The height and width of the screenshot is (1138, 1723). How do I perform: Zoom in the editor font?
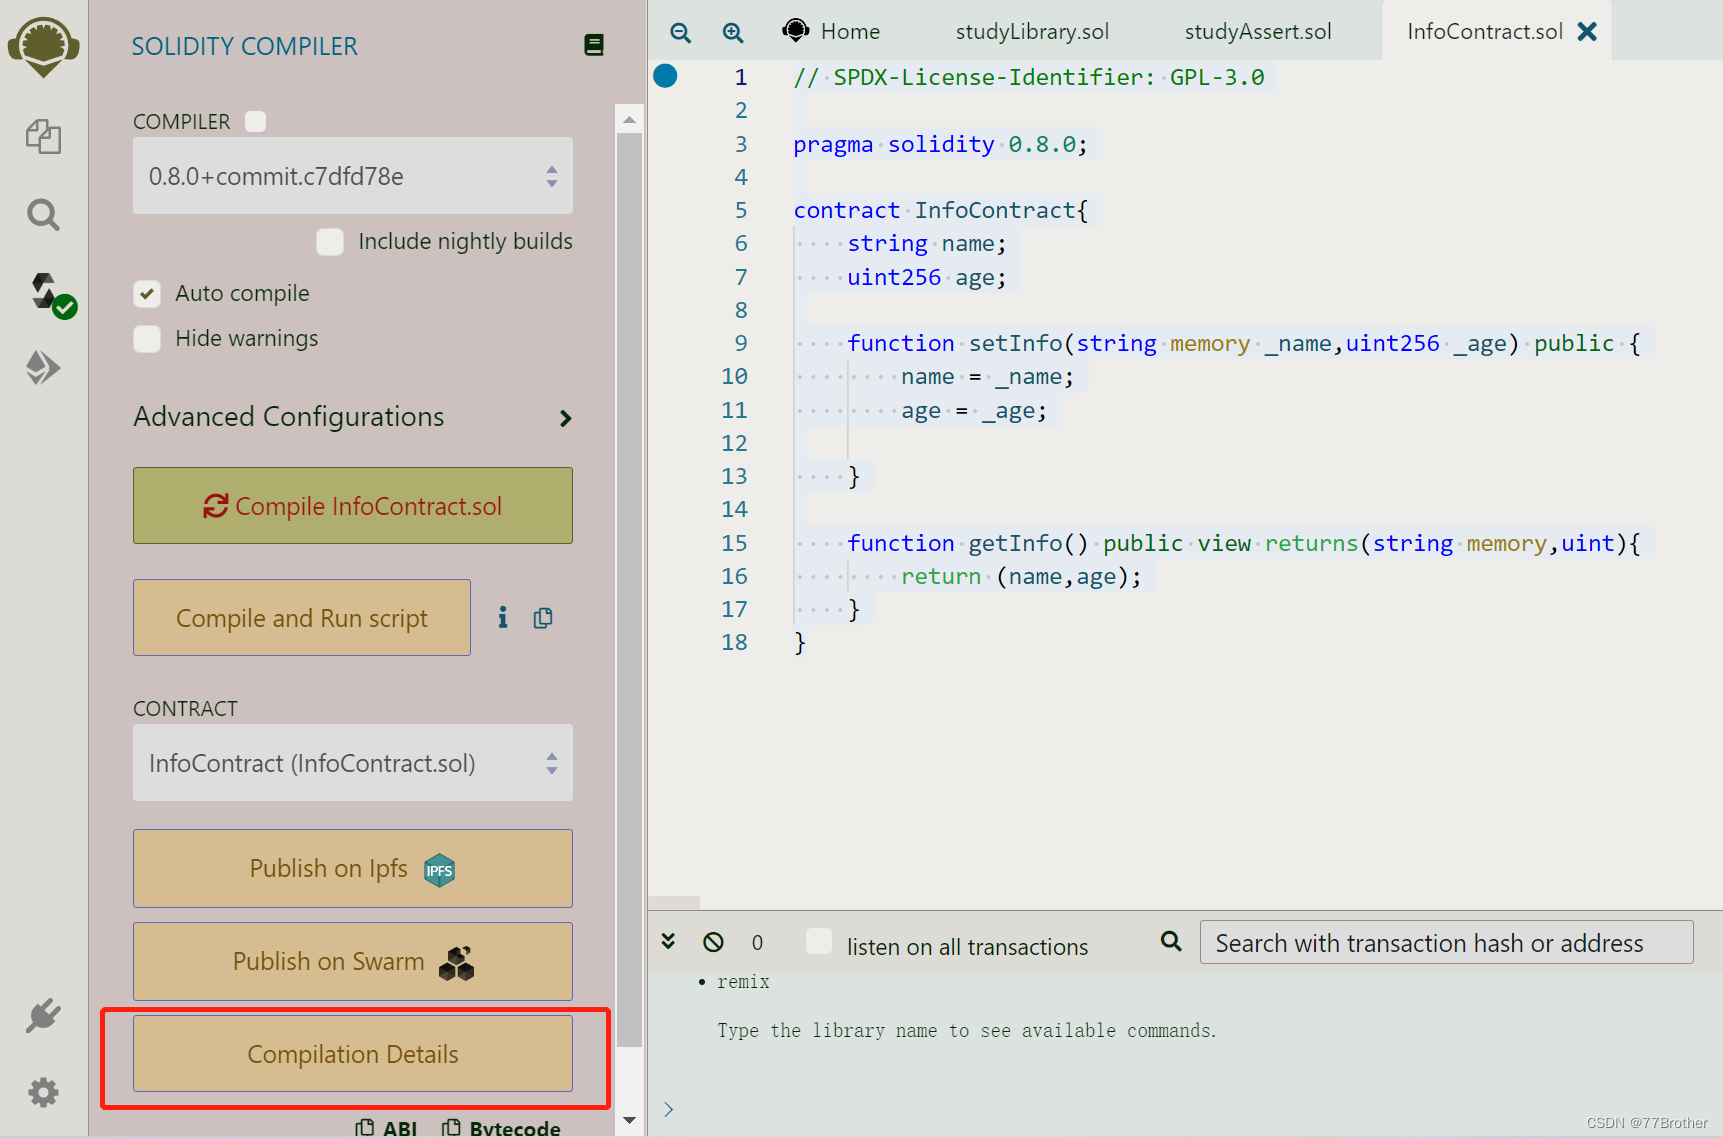coord(733,32)
